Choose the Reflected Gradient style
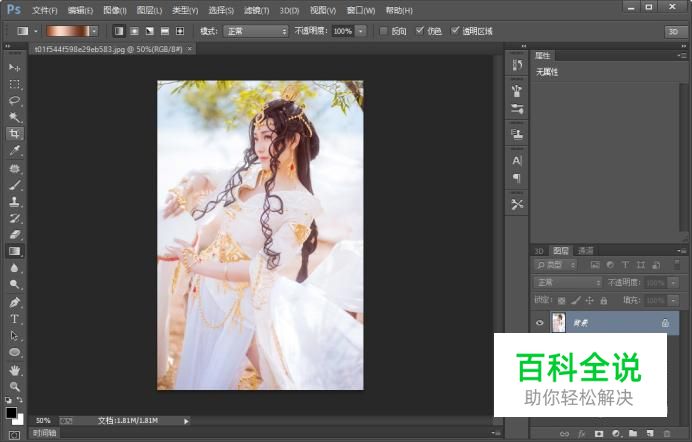The image size is (692, 442). click(x=165, y=31)
